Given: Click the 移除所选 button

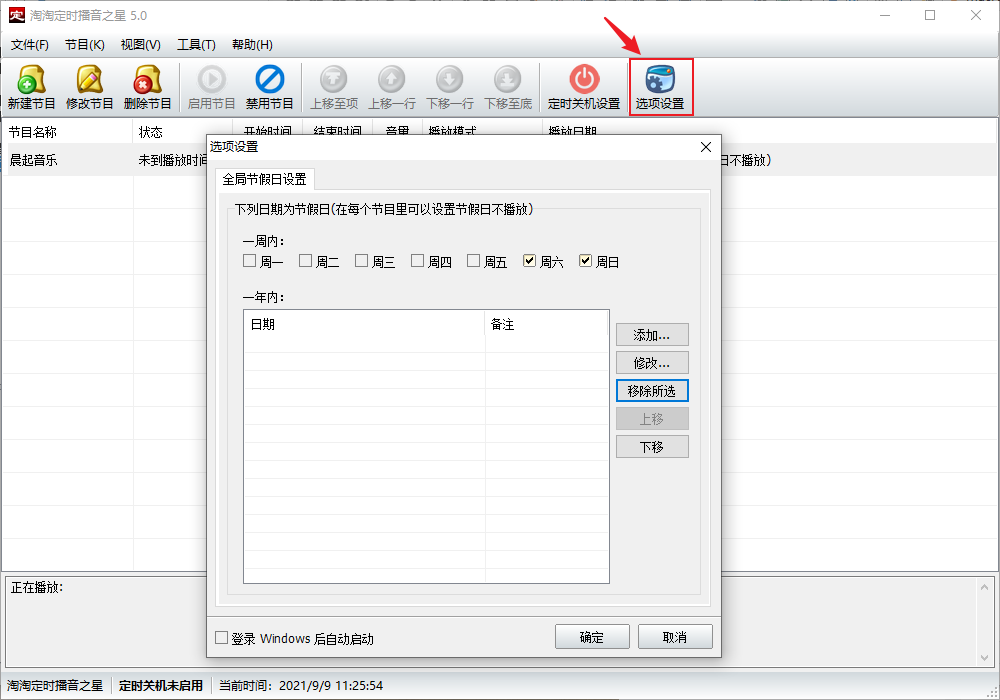Looking at the screenshot, I should (652, 391).
